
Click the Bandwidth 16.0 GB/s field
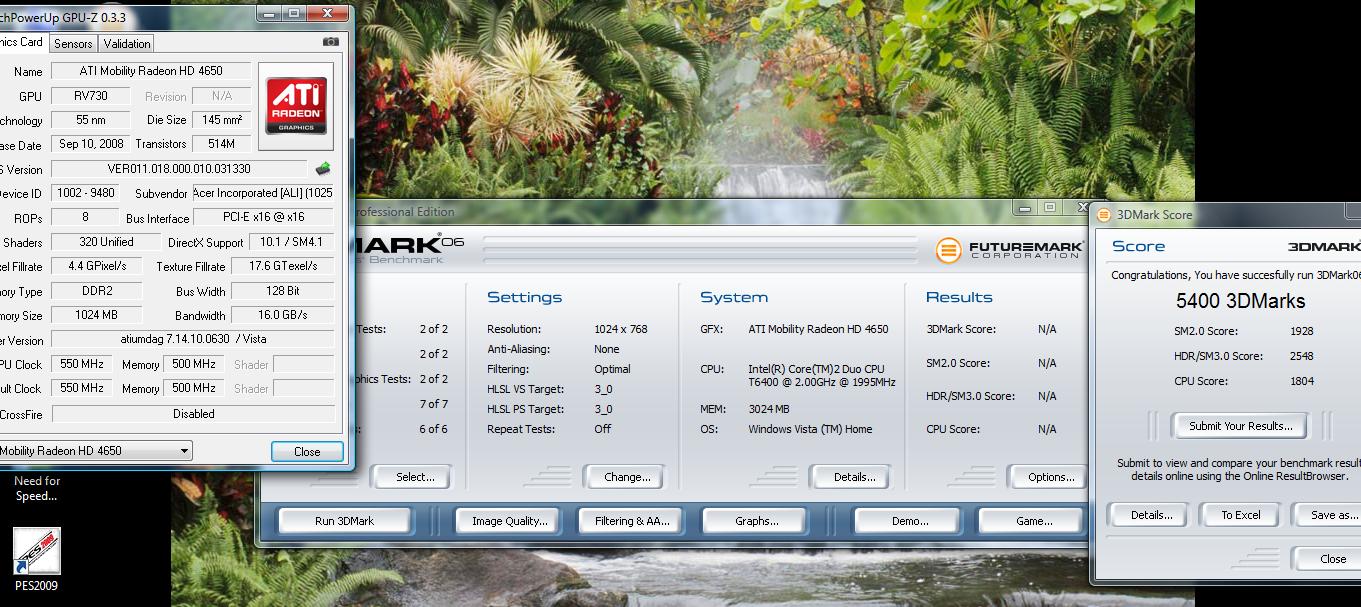click(x=282, y=315)
